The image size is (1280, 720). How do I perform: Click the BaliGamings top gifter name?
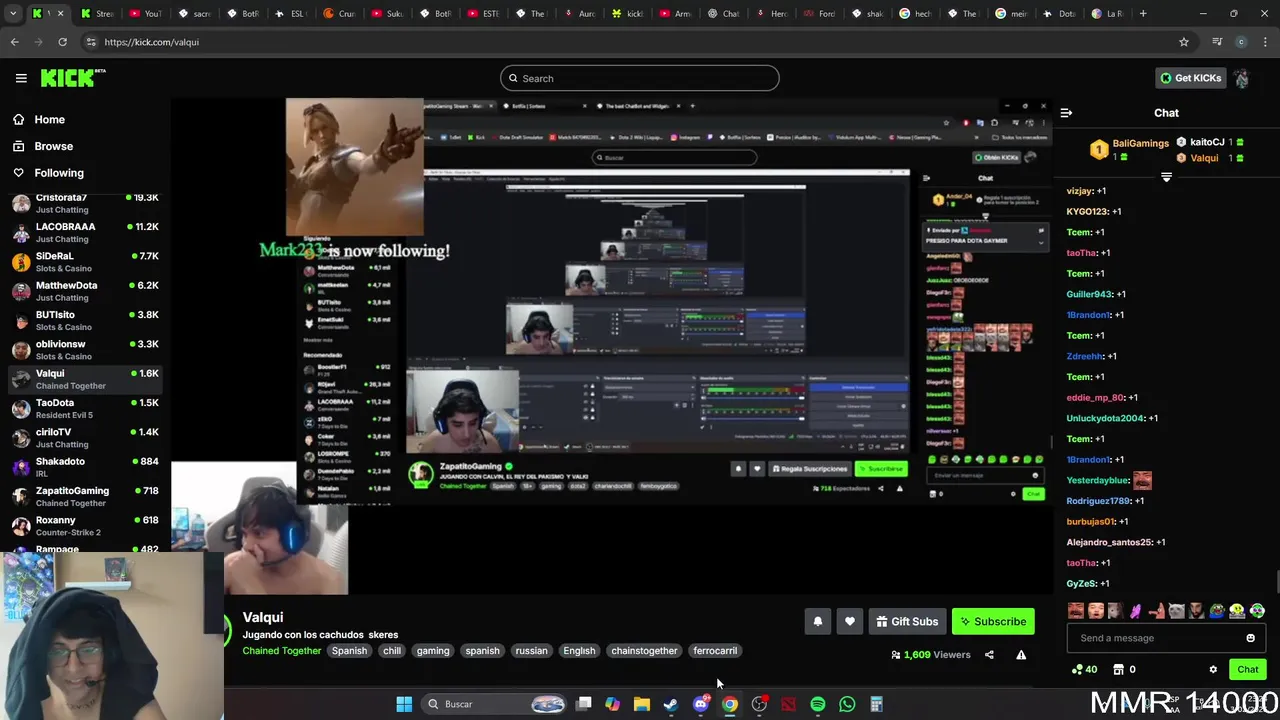click(1140, 143)
